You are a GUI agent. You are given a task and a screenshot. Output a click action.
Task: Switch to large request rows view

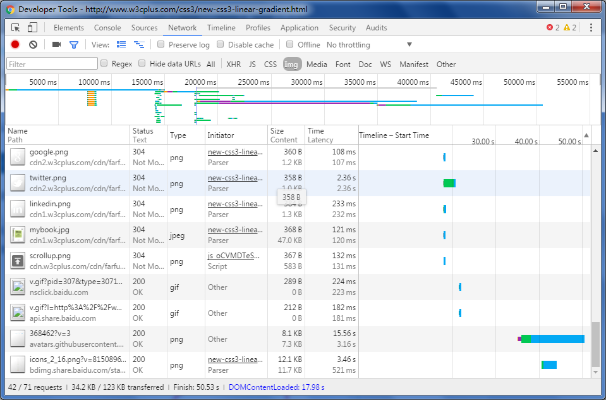[x=123, y=45]
